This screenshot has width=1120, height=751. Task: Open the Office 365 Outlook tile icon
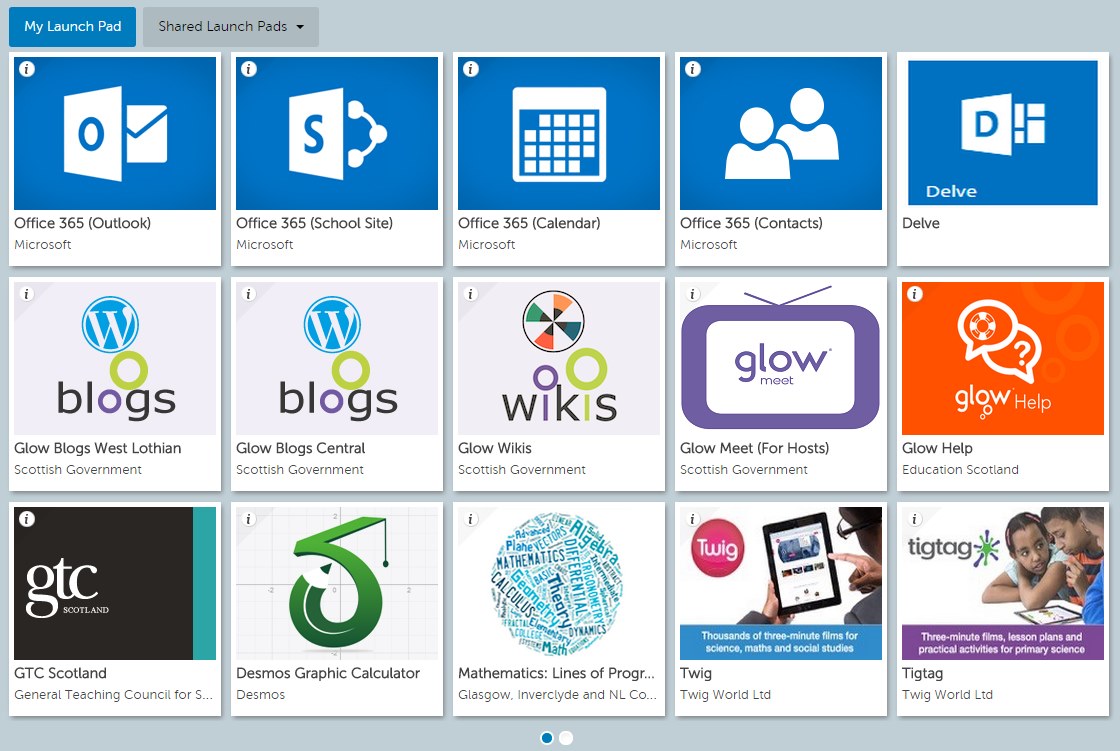(113, 133)
